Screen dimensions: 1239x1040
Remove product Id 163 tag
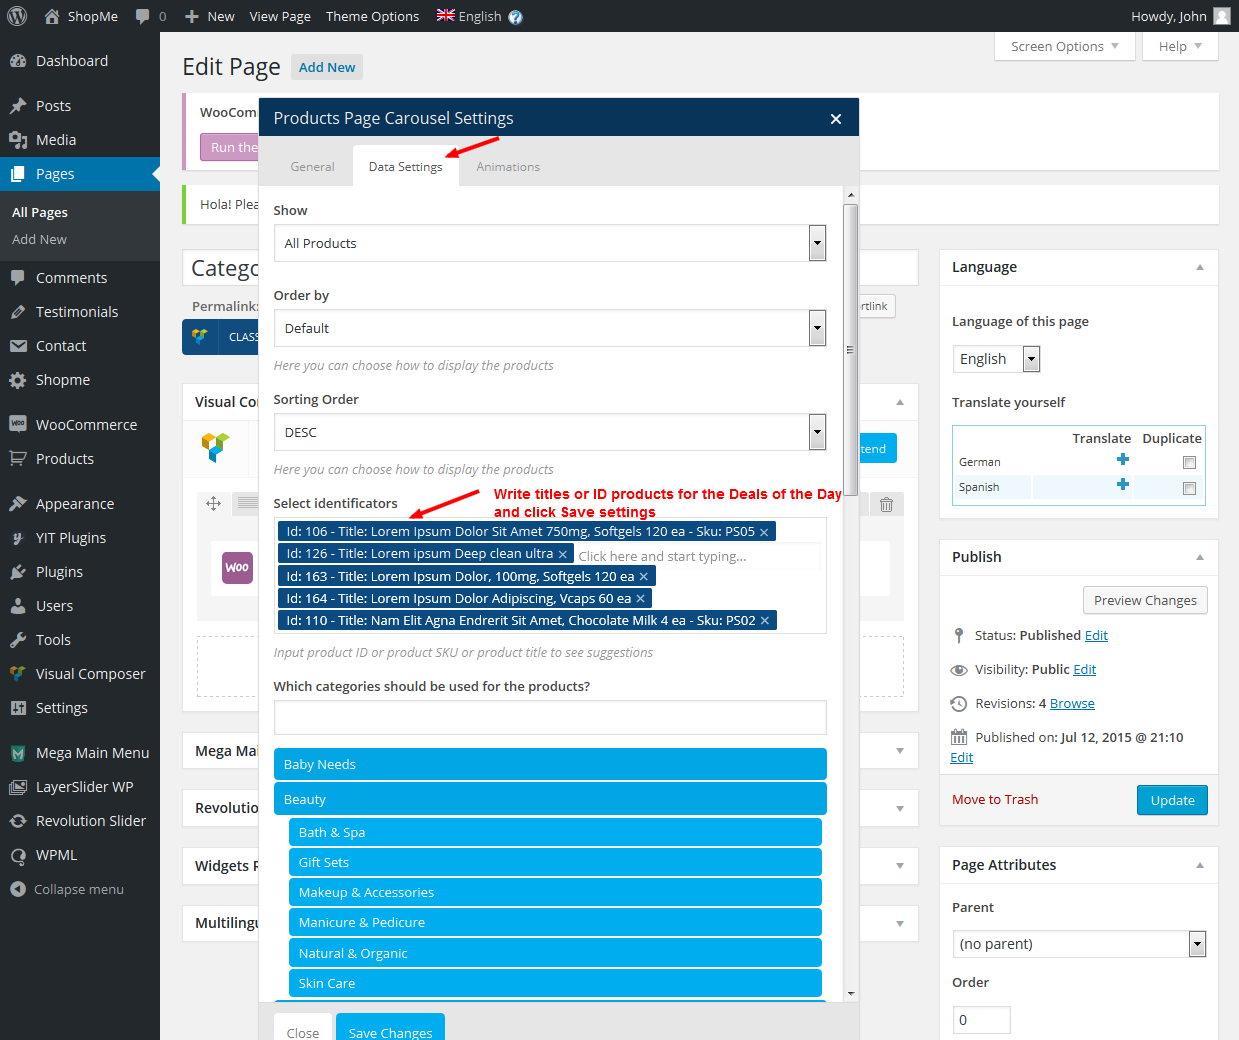[644, 577]
